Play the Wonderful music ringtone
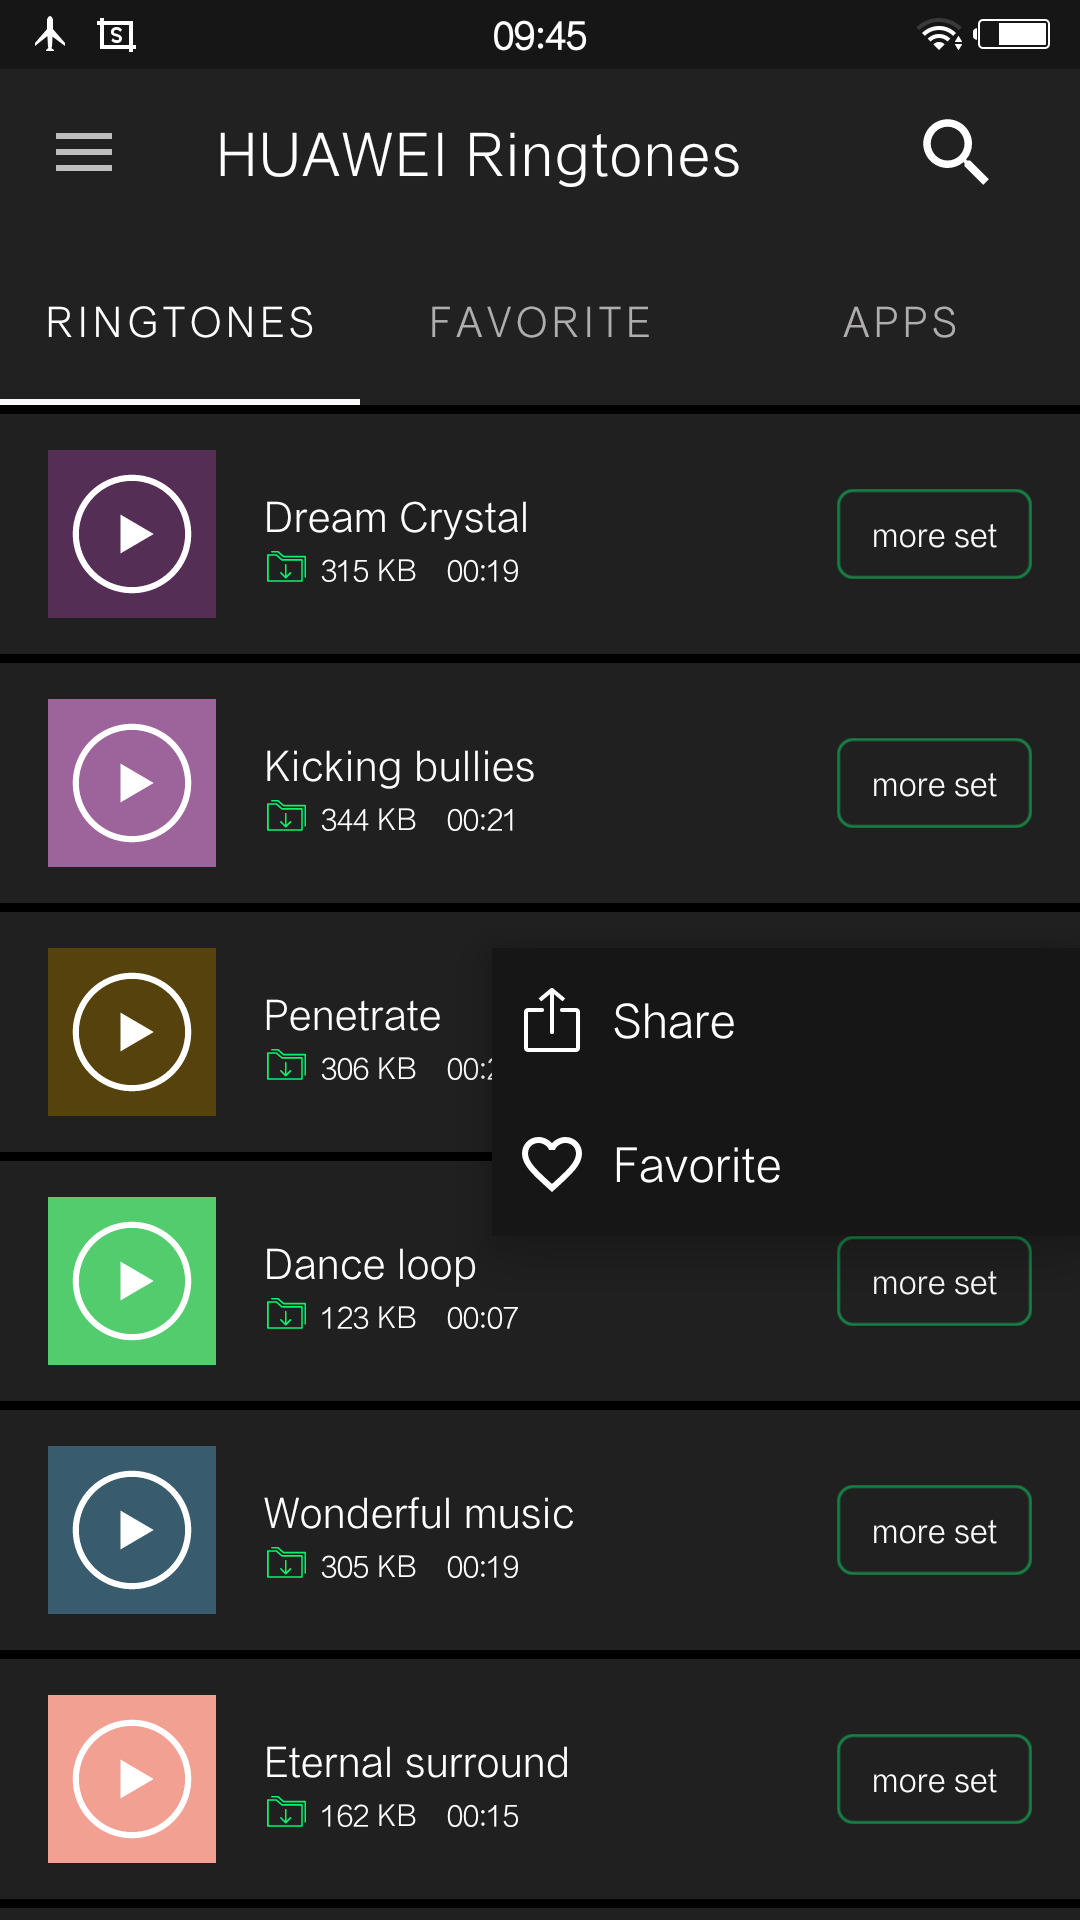Screen dimensions: 1080x1920 pyautogui.click(x=132, y=1530)
